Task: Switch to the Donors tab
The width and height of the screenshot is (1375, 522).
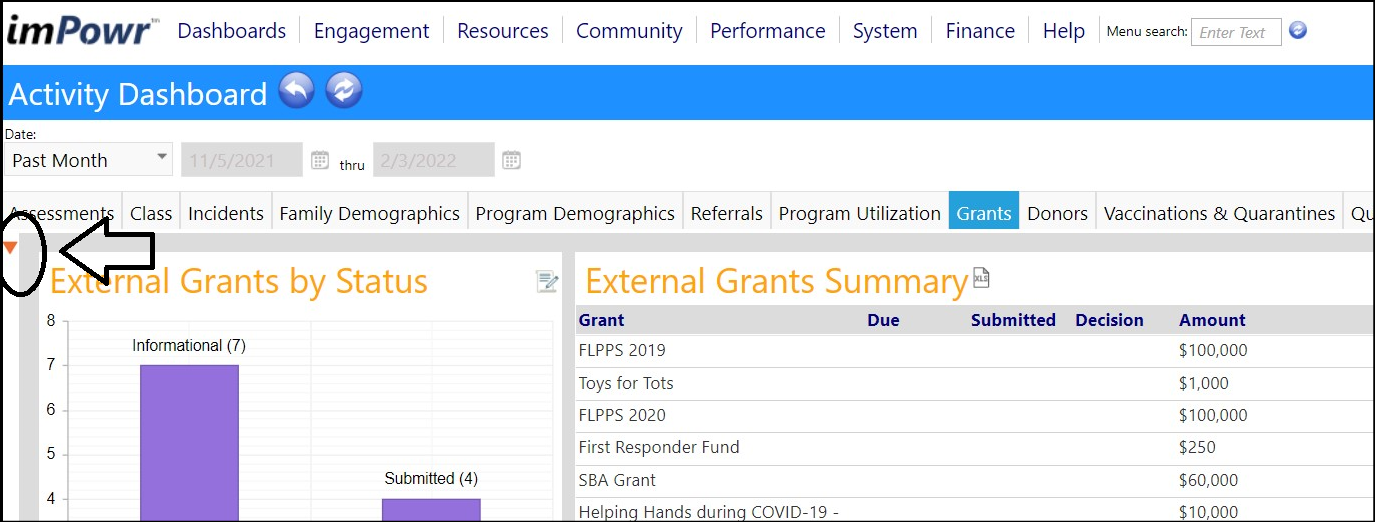Action: (x=1058, y=213)
